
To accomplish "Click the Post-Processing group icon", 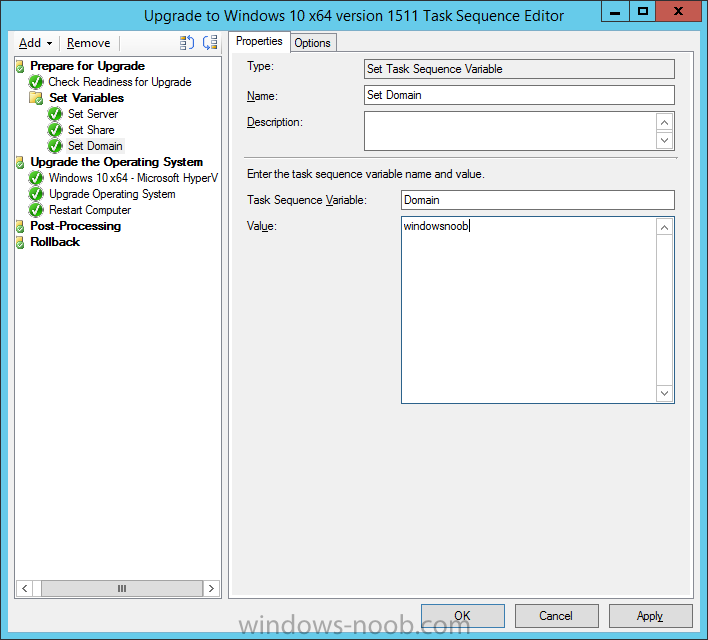I will pos(20,226).
